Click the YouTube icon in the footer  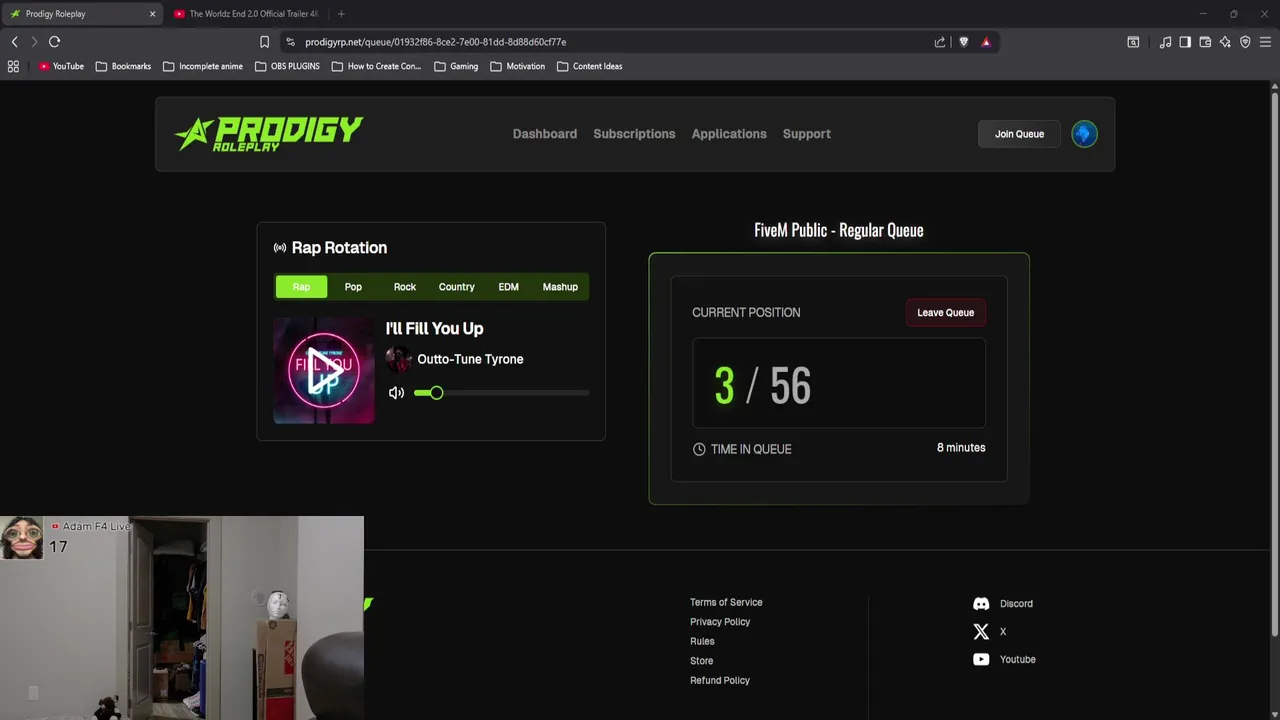point(981,660)
